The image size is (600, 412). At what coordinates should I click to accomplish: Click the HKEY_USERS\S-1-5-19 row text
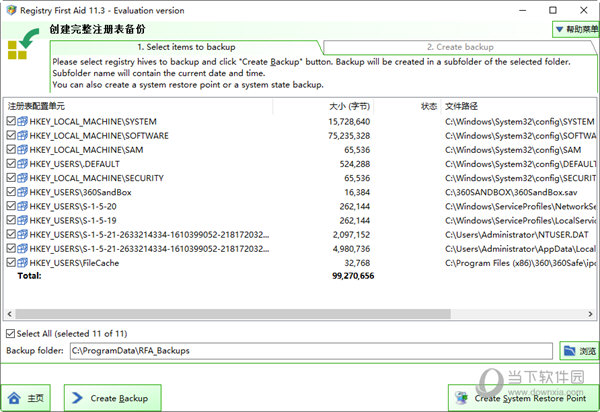(73, 221)
